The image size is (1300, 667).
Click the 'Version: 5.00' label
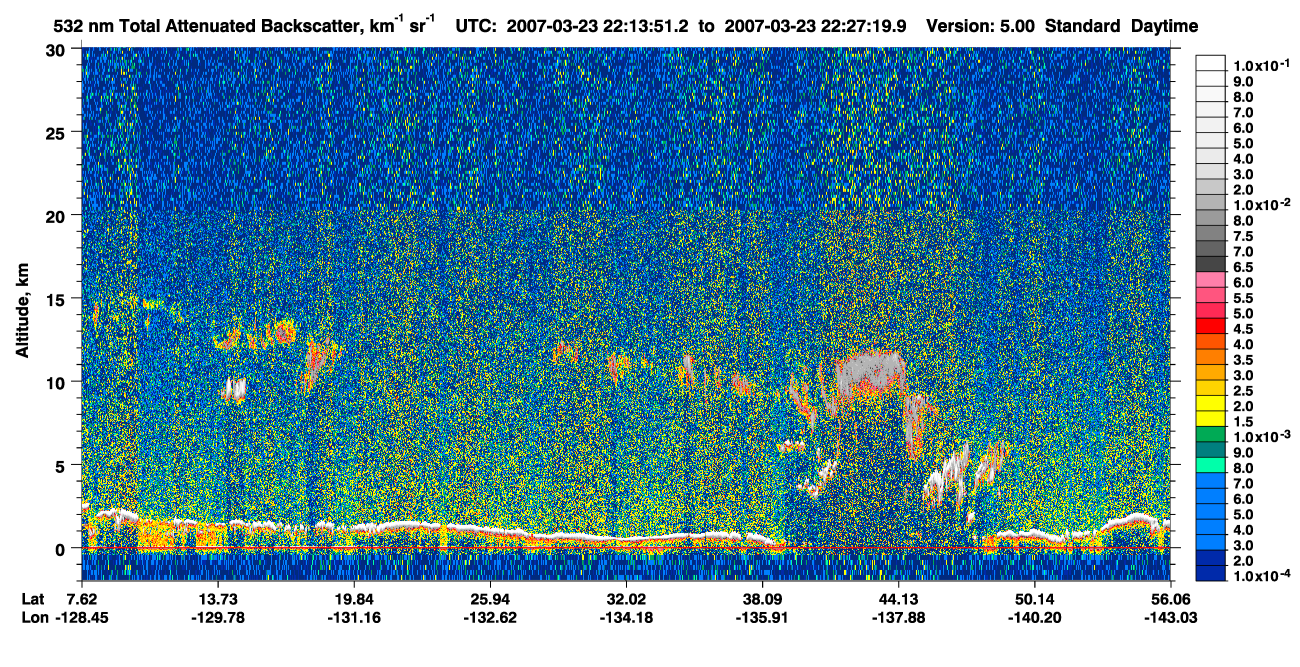(981, 26)
